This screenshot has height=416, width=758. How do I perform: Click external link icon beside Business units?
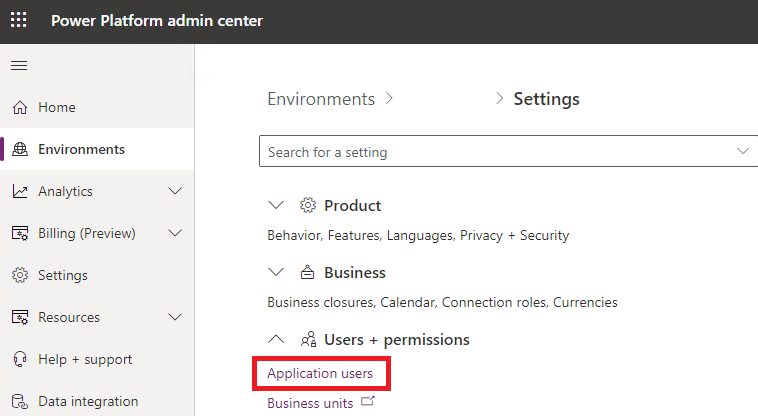[x=368, y=401]
